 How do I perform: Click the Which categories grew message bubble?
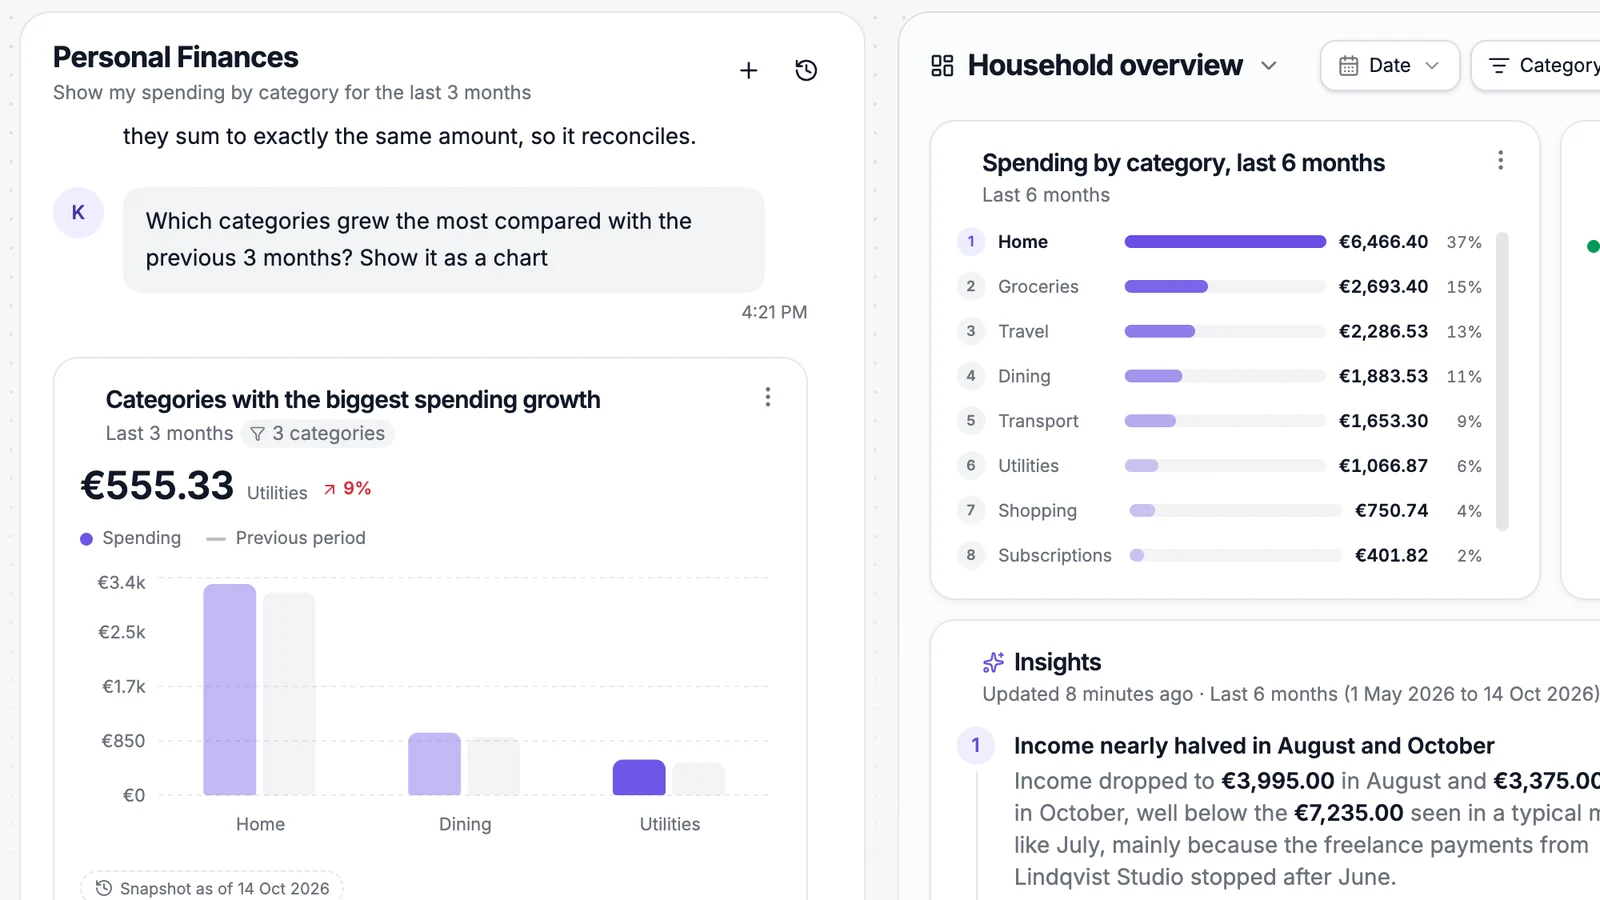point(444,240)
